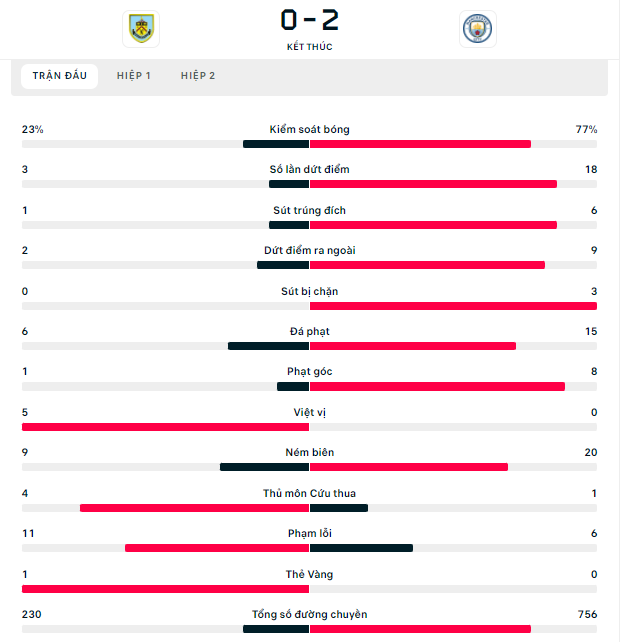Click the Kiểm soát bóng possession bar
The width and height of the screenshot is (620, 642).
point(309,144)
